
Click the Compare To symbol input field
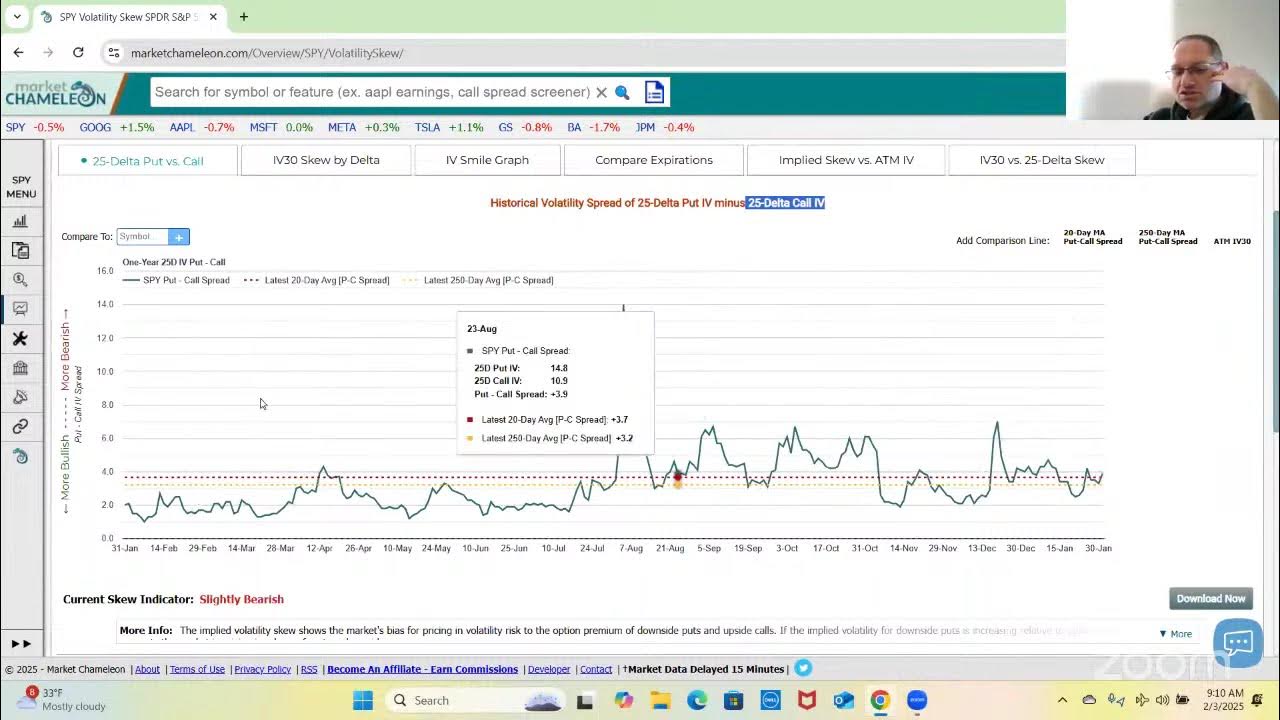(x=142, y=237)
